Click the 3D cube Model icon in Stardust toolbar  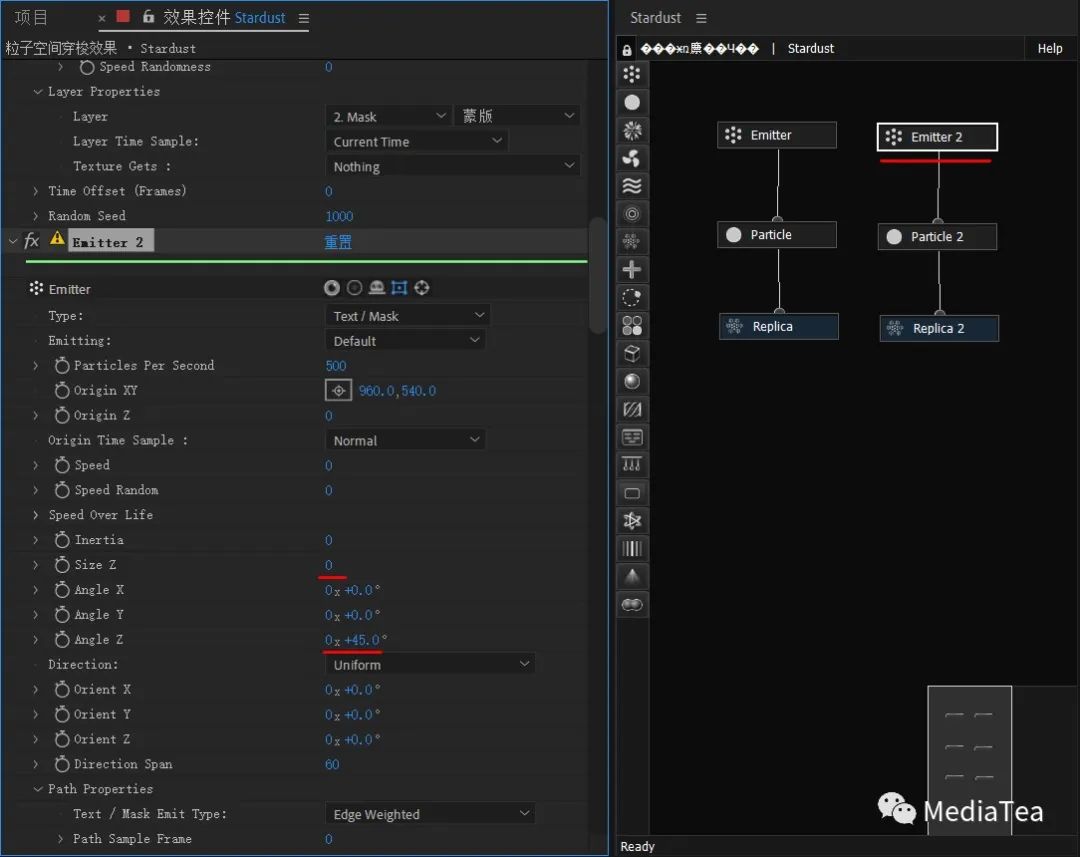pos(632,353)
